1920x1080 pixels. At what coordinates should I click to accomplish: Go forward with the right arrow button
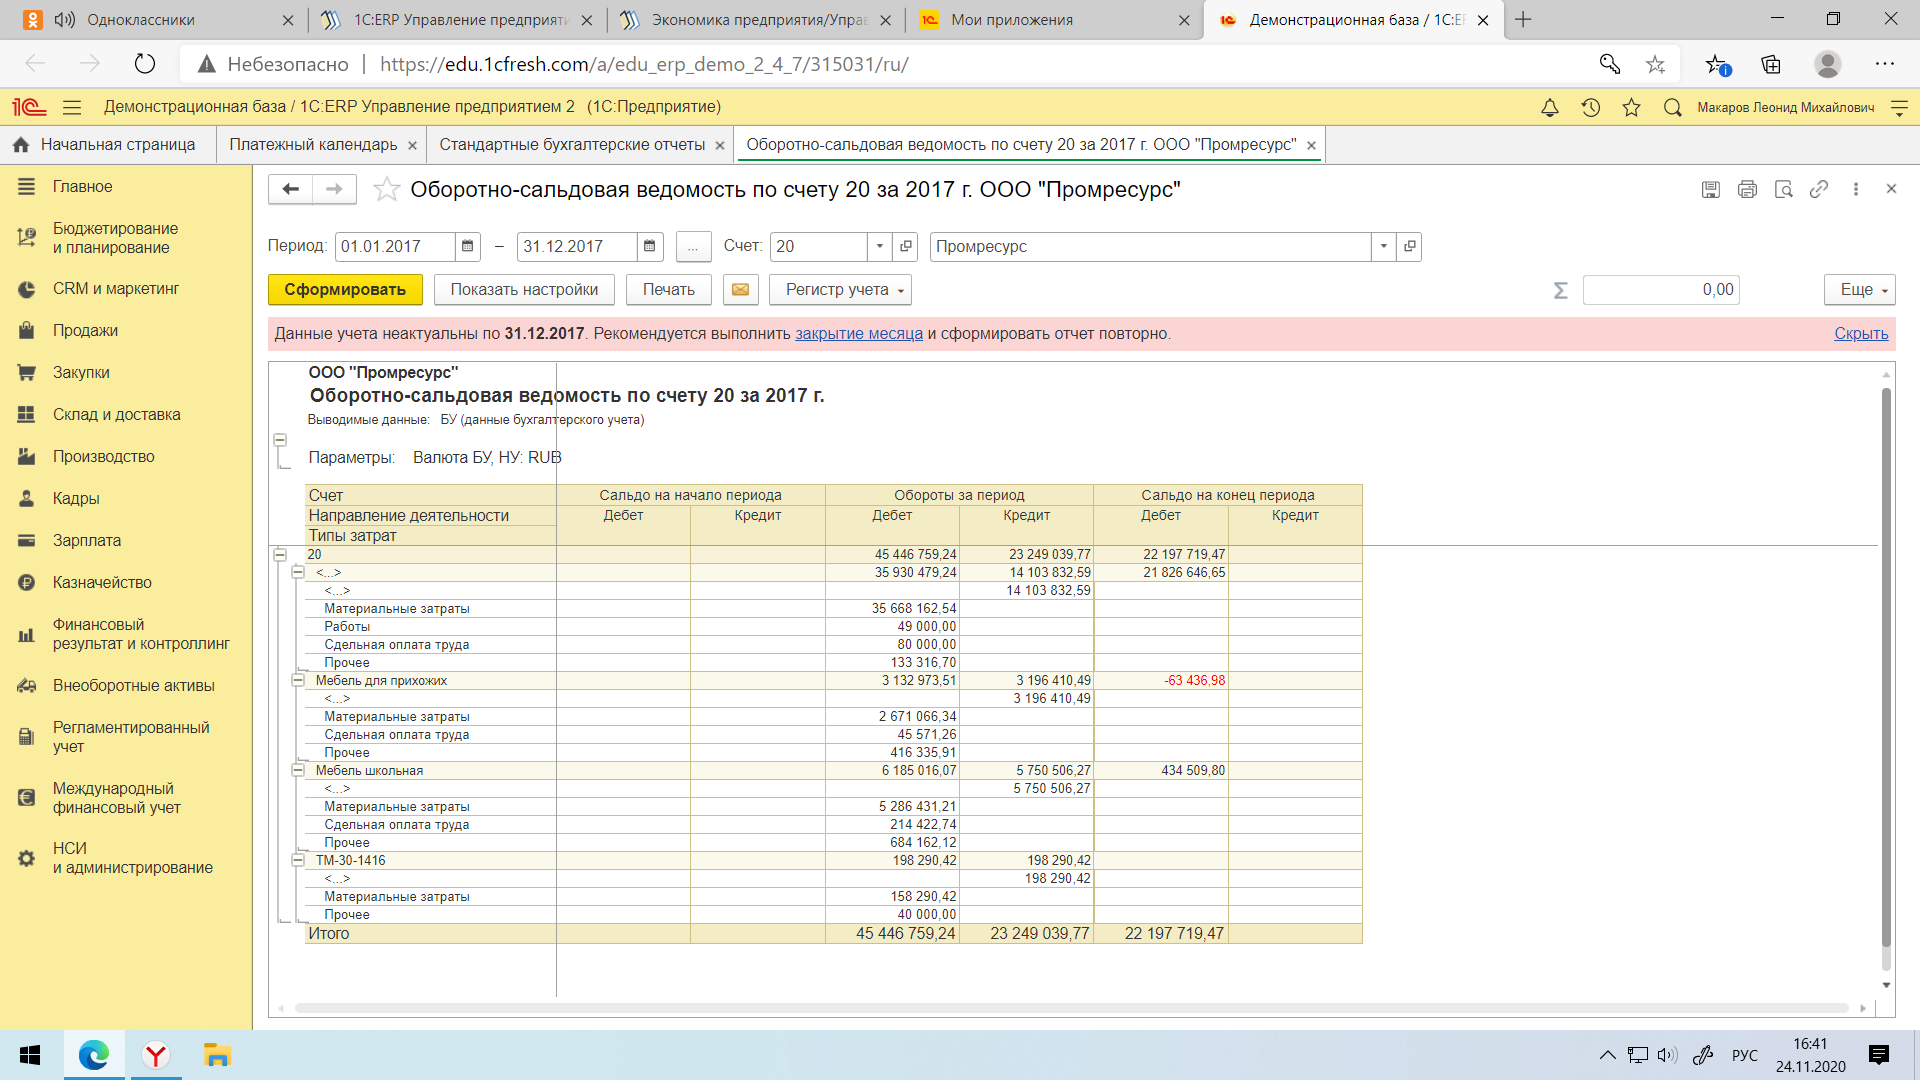pos(335,189)
